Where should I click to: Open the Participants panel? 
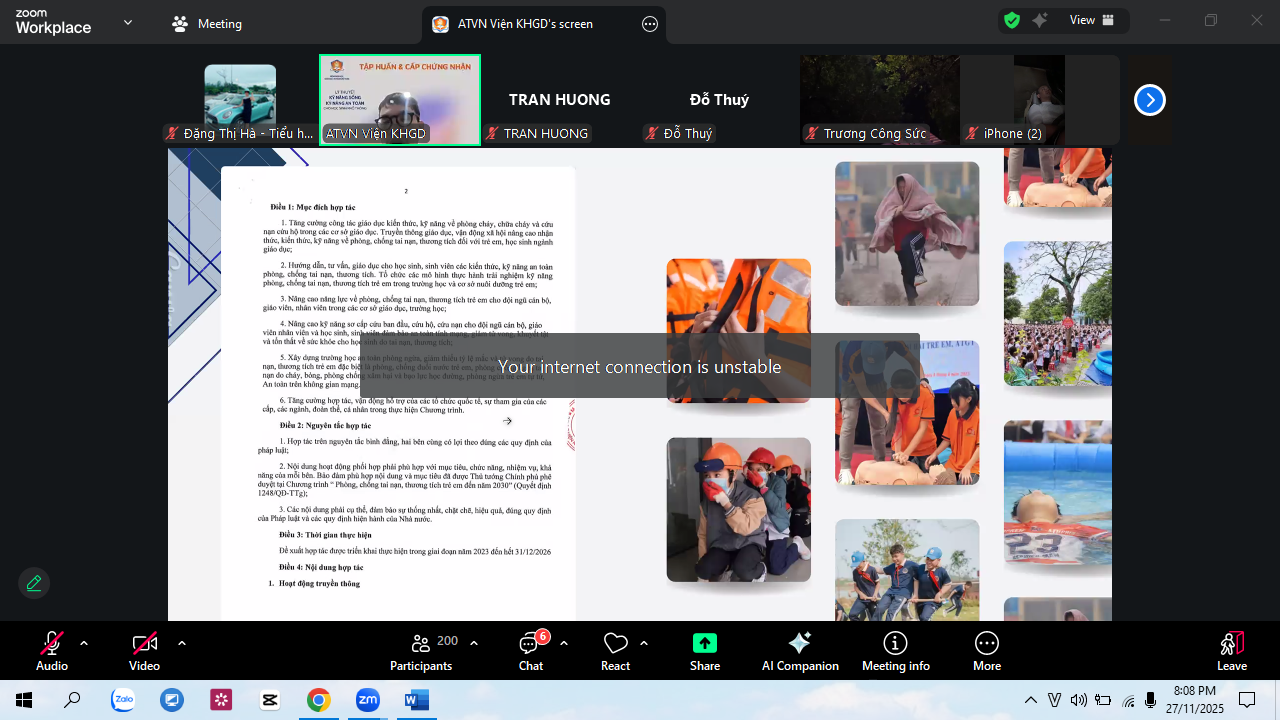click(421, 651)
